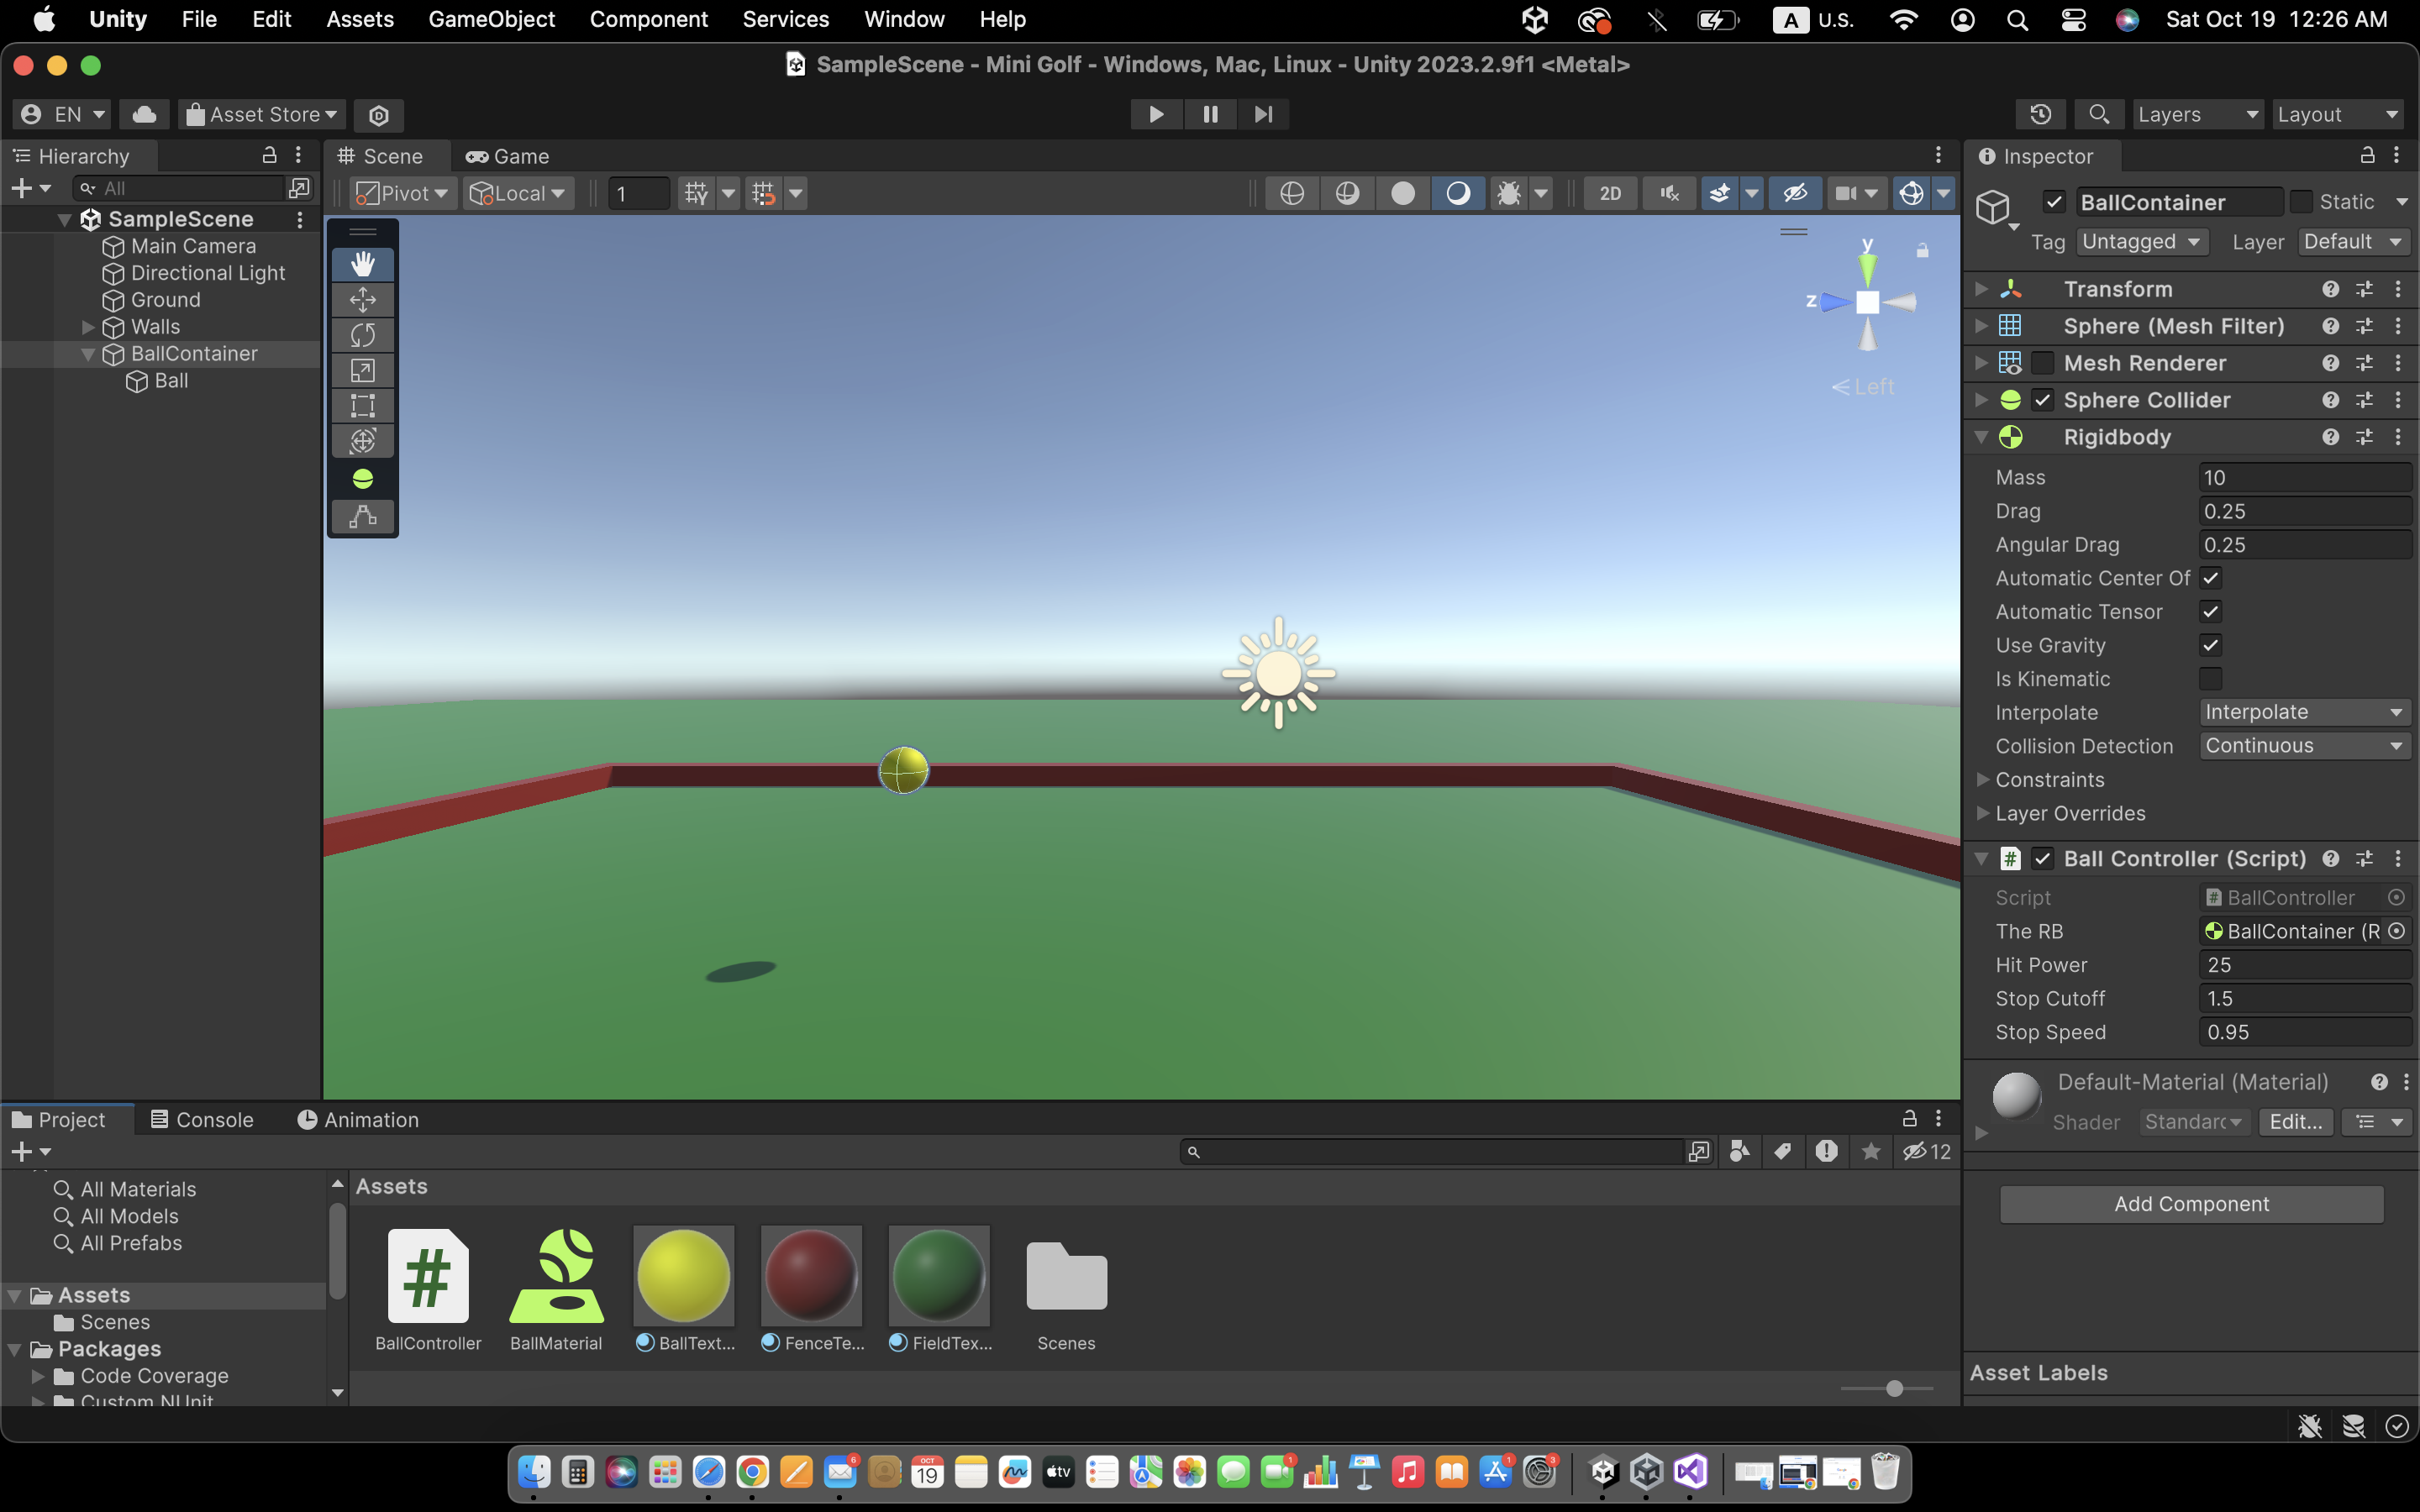Open the Collision Detection dropdown
Viewport: 2420px width, 1512px height.
[2302, 746]
